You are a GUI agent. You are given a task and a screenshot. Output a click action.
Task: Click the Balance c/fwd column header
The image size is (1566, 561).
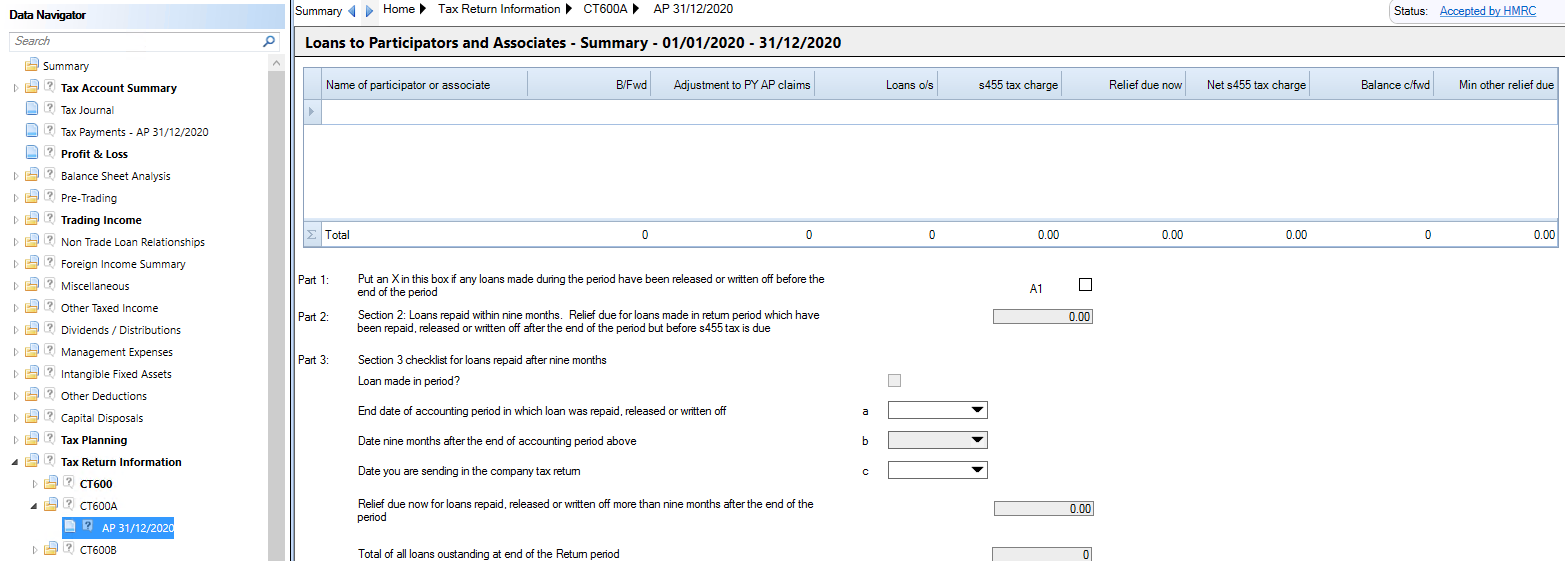[1371, 85]
